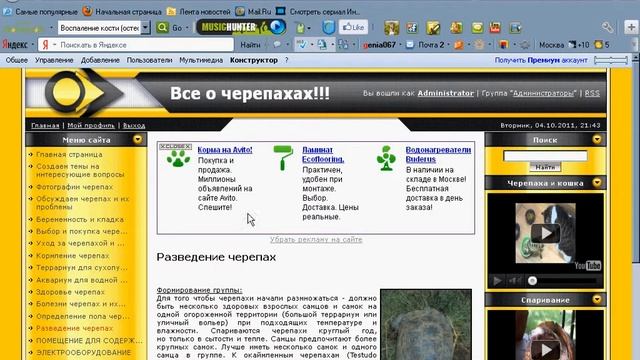This screenshot has height=360, width=640.
Task: Open the Пользователи menu
Action: pyautogui.click(x=149, y=60)
